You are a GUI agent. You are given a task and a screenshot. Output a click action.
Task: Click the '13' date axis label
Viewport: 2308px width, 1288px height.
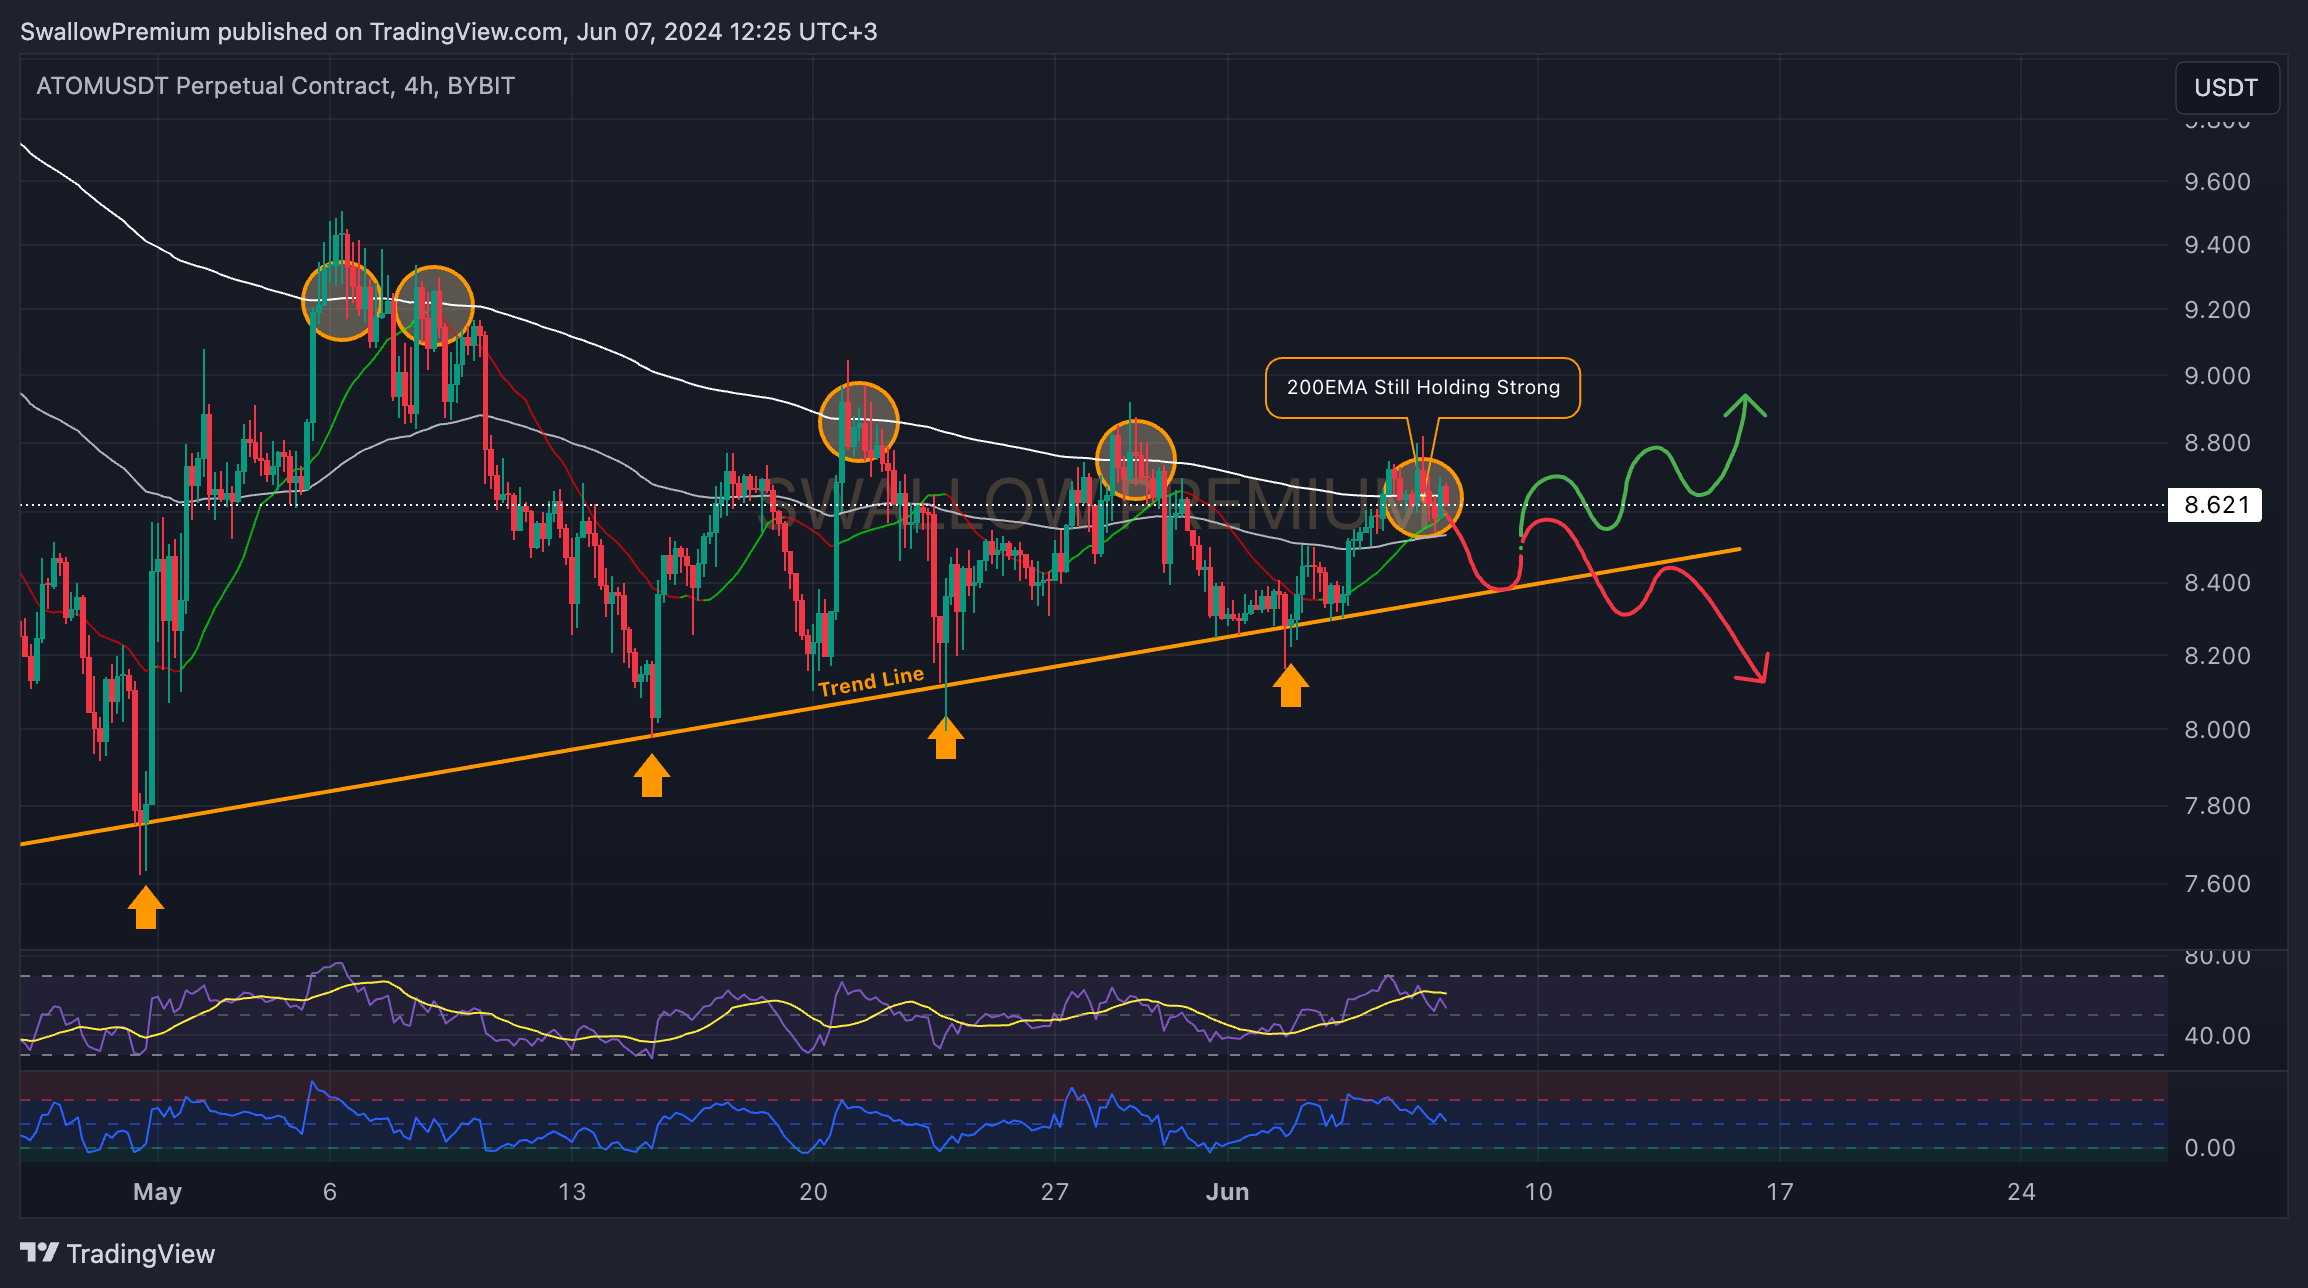572,1192
